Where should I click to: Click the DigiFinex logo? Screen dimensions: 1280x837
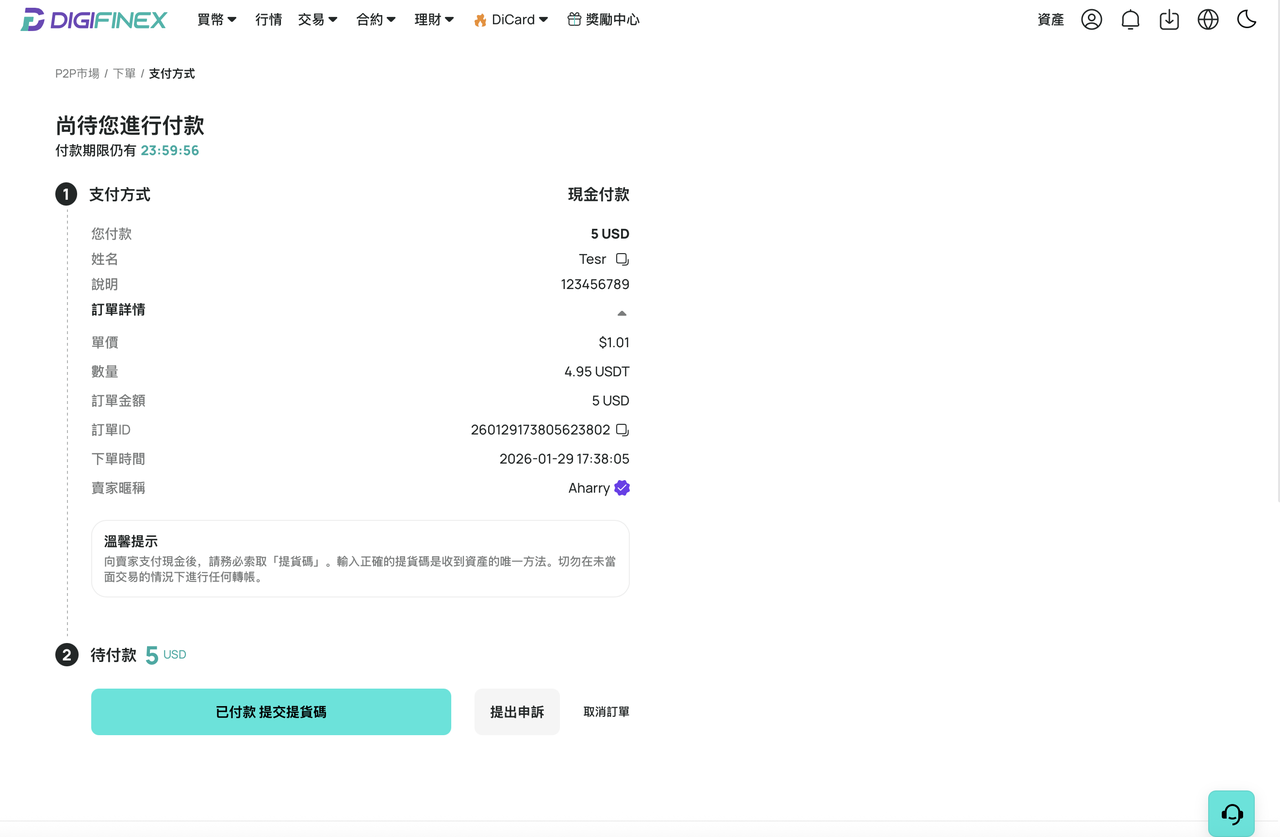[x=94, y=19]
